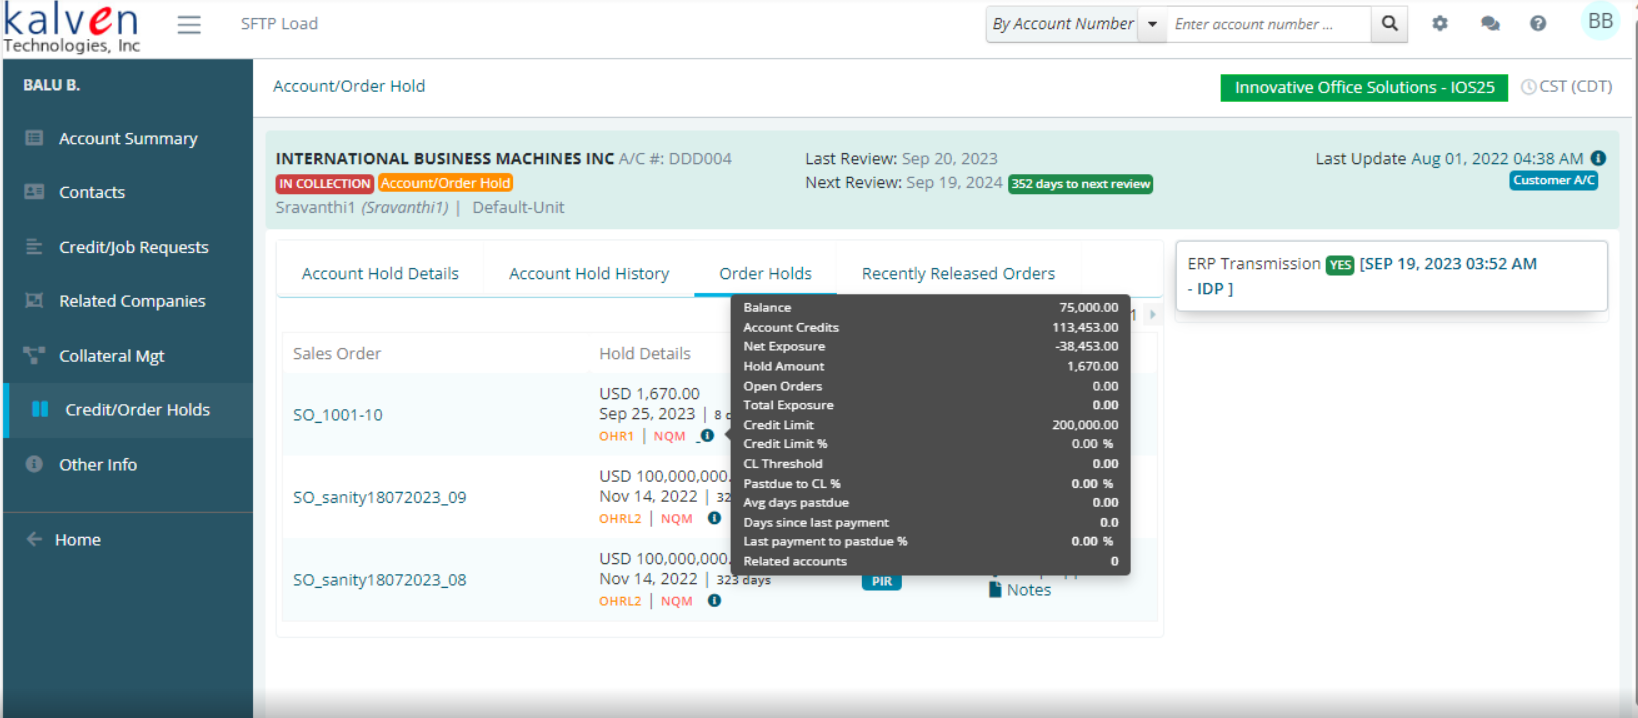Focus the account number search field

click(1268, 24)
